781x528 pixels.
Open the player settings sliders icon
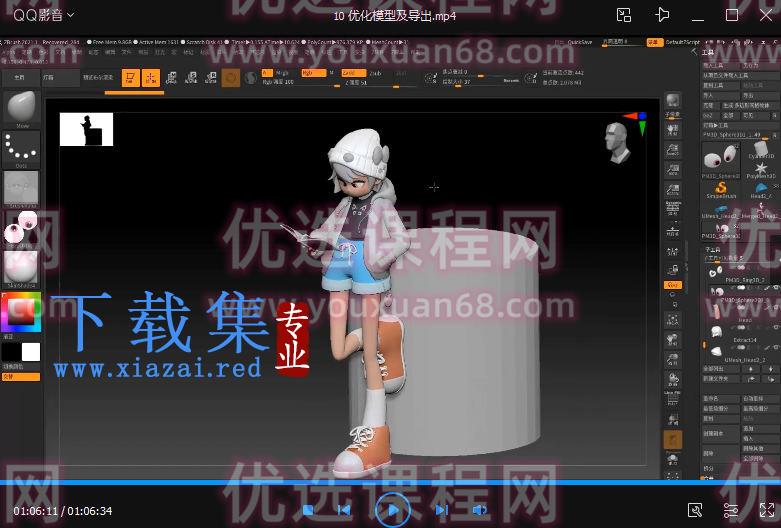pos(731,510)
